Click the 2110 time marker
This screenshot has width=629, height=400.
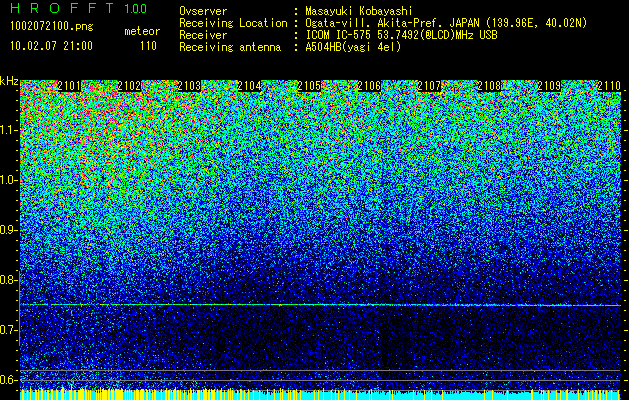coord(609,86)
